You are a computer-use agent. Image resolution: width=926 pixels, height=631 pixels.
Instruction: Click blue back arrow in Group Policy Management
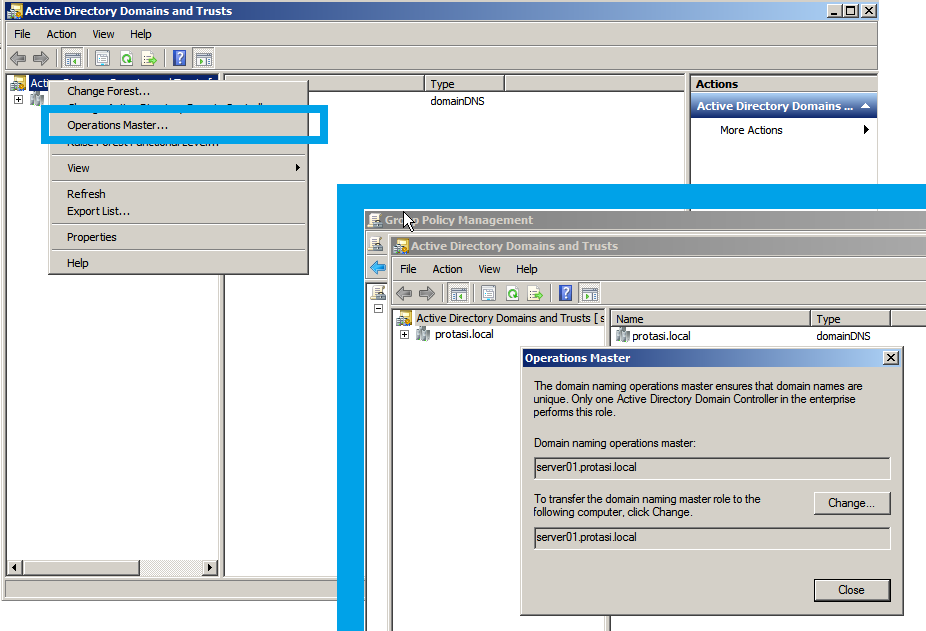377,267
